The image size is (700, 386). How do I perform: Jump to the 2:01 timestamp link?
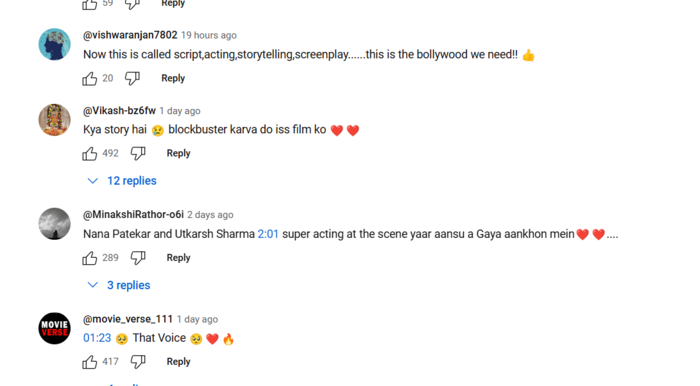268,234
